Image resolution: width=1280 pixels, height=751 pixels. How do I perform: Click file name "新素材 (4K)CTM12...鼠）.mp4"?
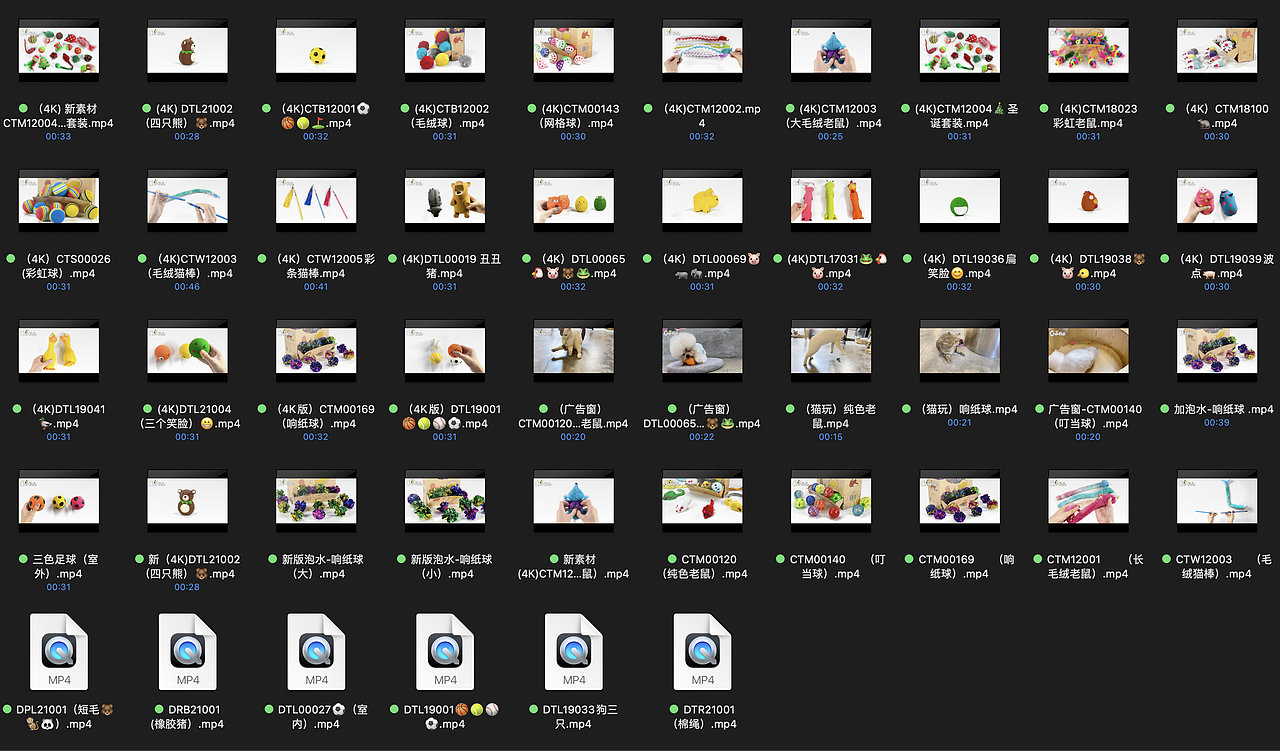(574, 566)
